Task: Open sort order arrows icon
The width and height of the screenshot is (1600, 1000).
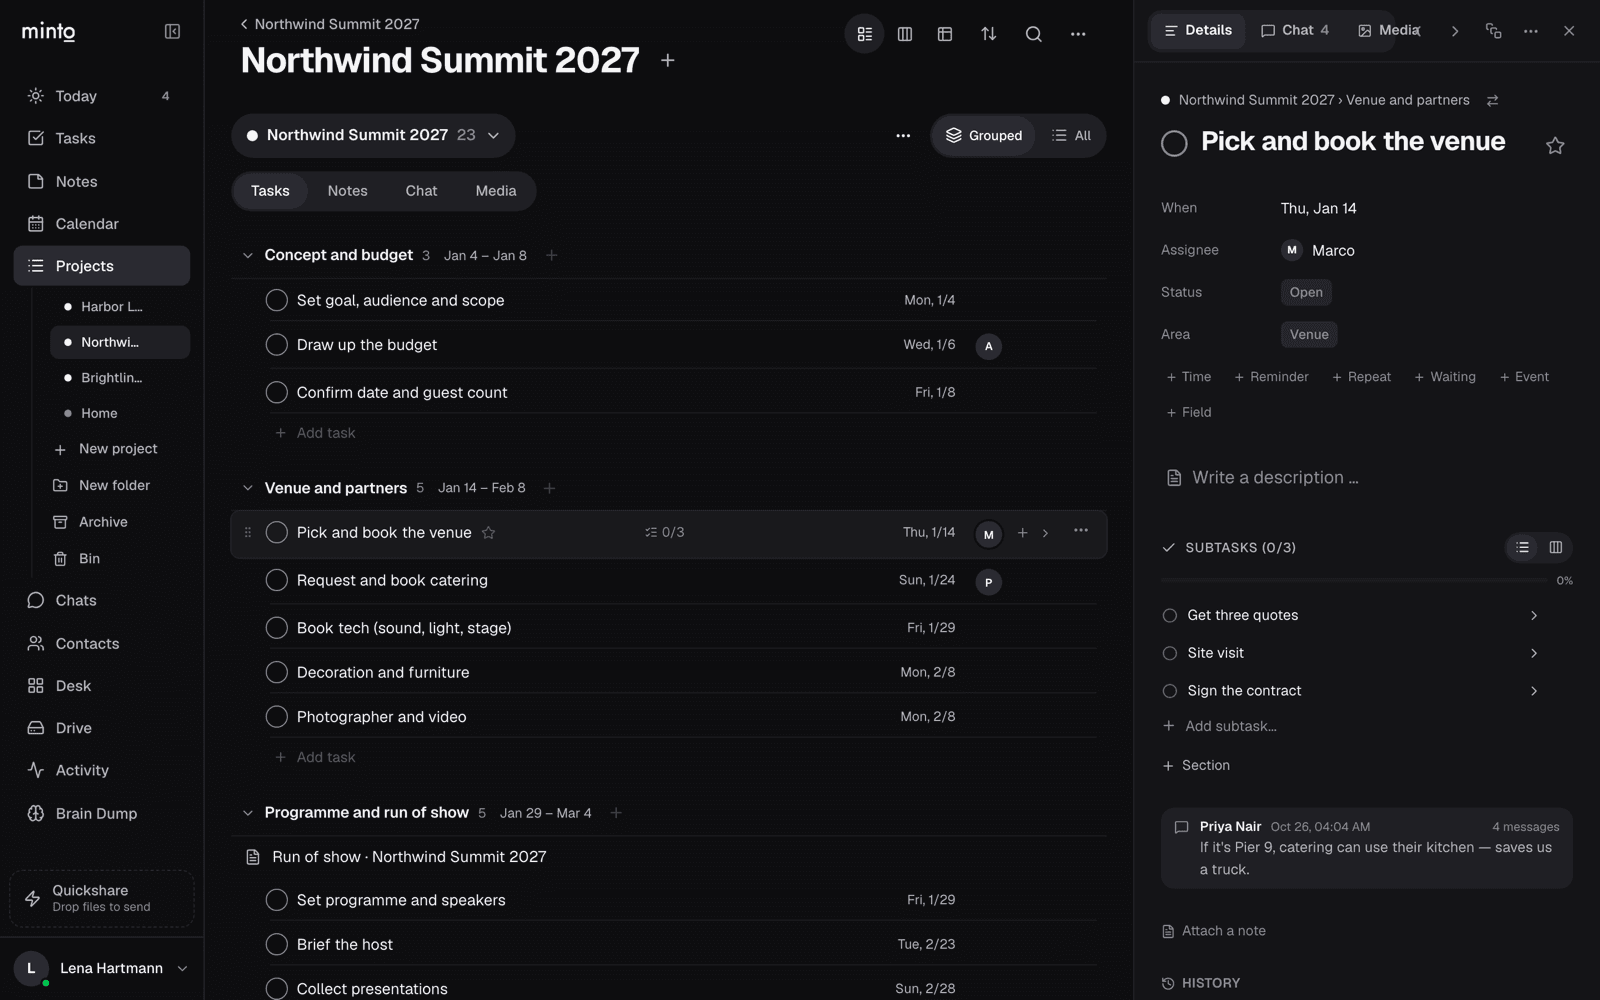Action: click(989, 34)
